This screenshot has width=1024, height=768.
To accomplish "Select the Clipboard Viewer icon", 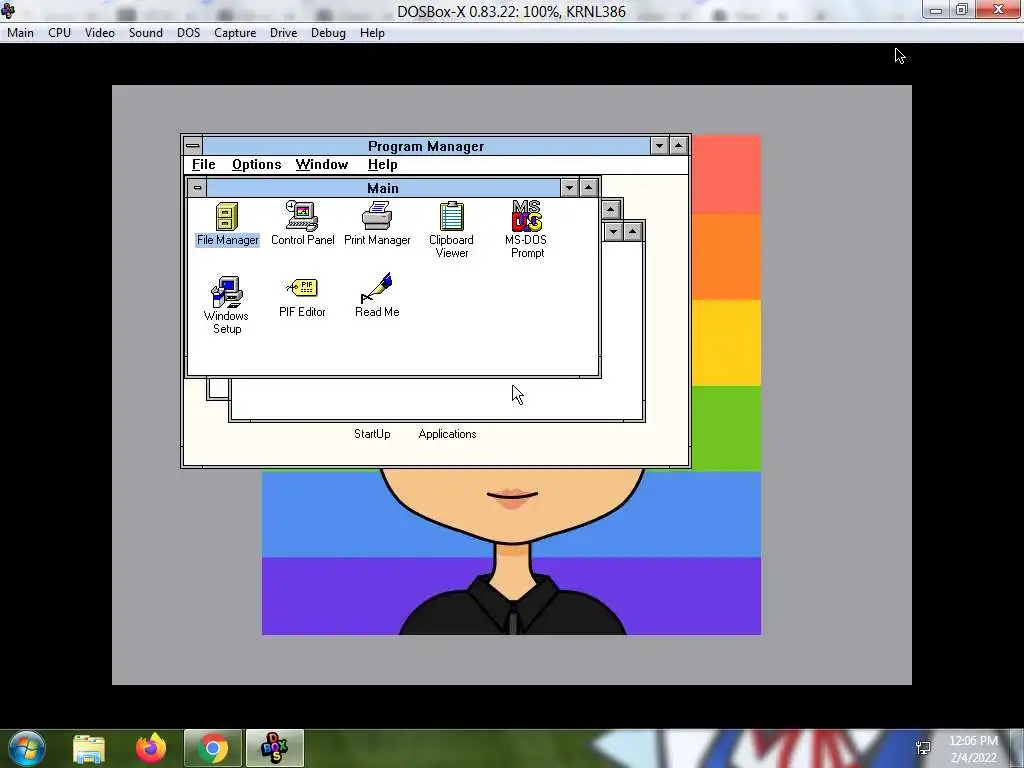I will (451, 230).
